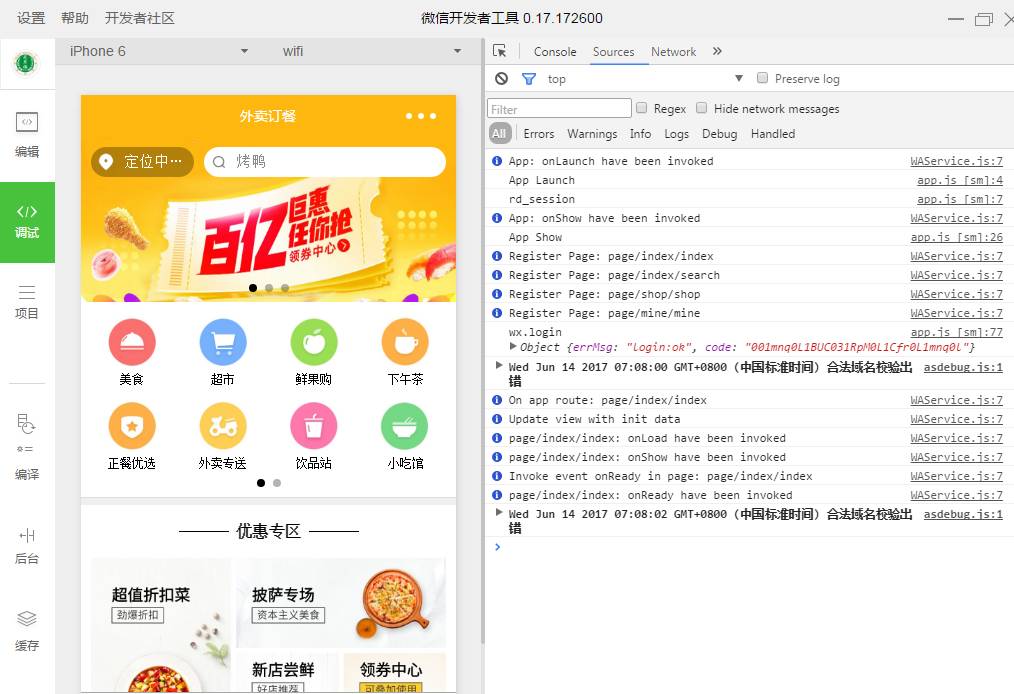Open the top execution context dropdown
1014x694 pixels.
point(645,78)
